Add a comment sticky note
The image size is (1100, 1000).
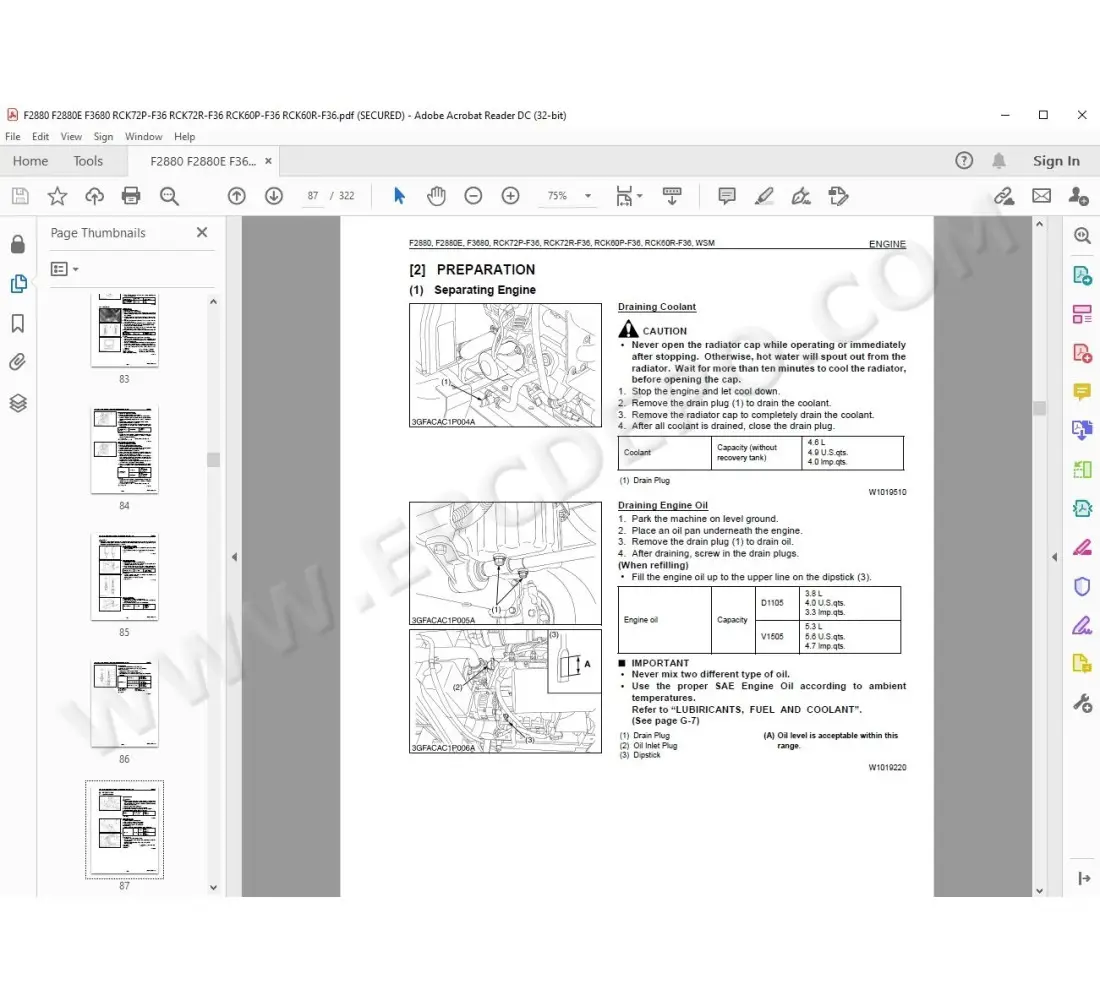point(727,196)
